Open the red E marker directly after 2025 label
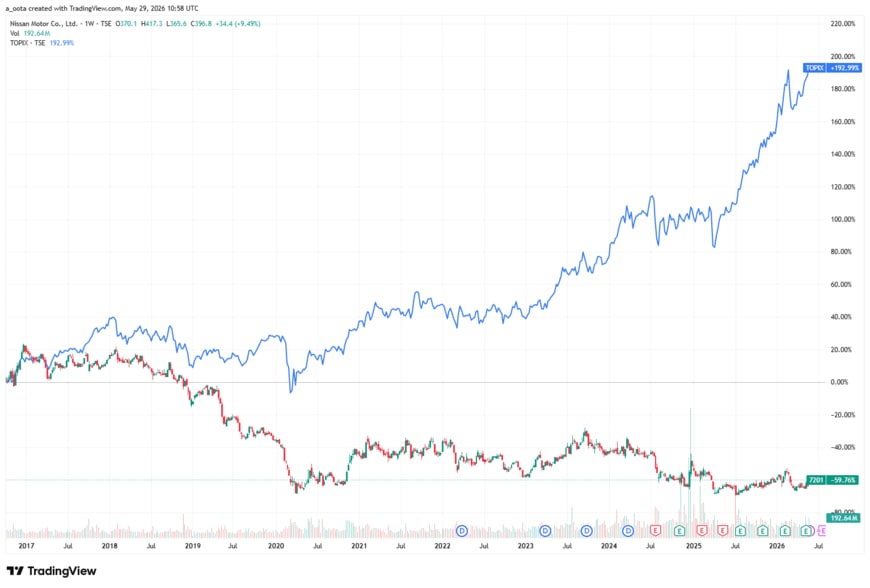The image size is (870, 588). (702, 531)
